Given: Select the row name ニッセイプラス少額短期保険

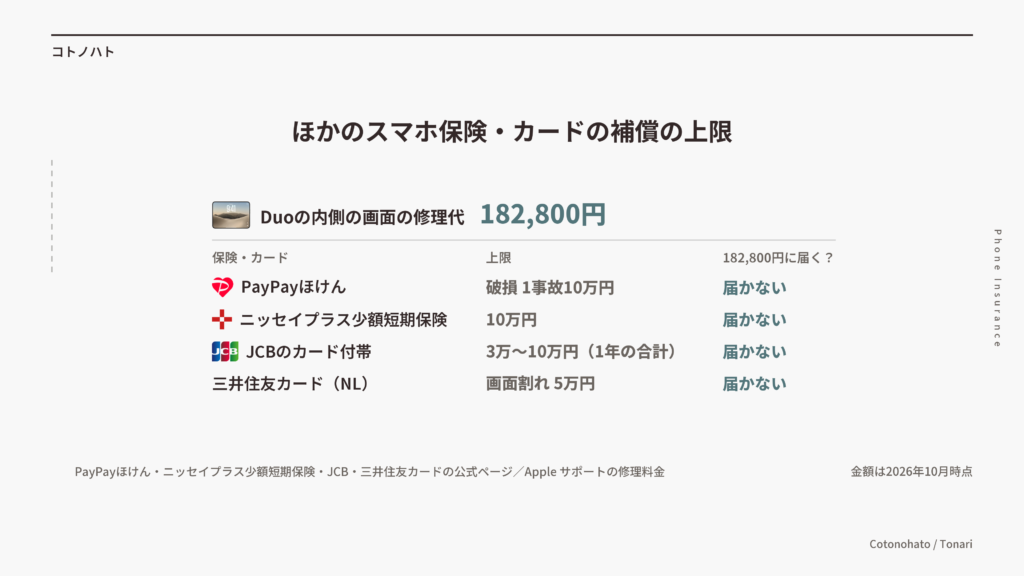Looking at the screenshot, I should [344, 319].
